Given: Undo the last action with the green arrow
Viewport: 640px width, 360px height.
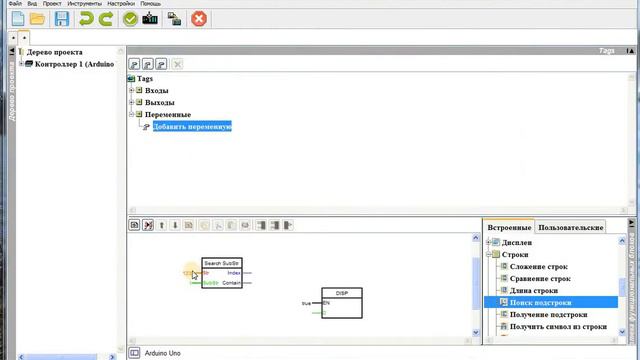Looking at the screenshot, I should click(86, 19).
